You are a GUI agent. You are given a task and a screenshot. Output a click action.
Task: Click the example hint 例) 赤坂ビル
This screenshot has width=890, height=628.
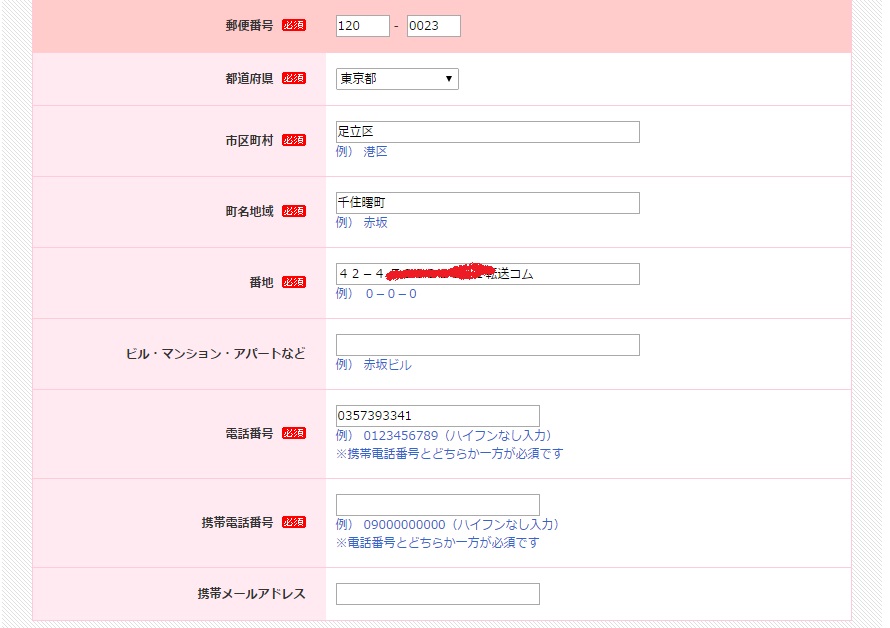(373, 365)
